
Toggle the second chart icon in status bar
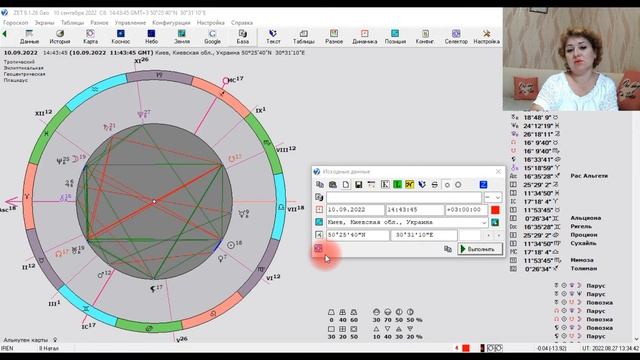[x=498, y=348]
